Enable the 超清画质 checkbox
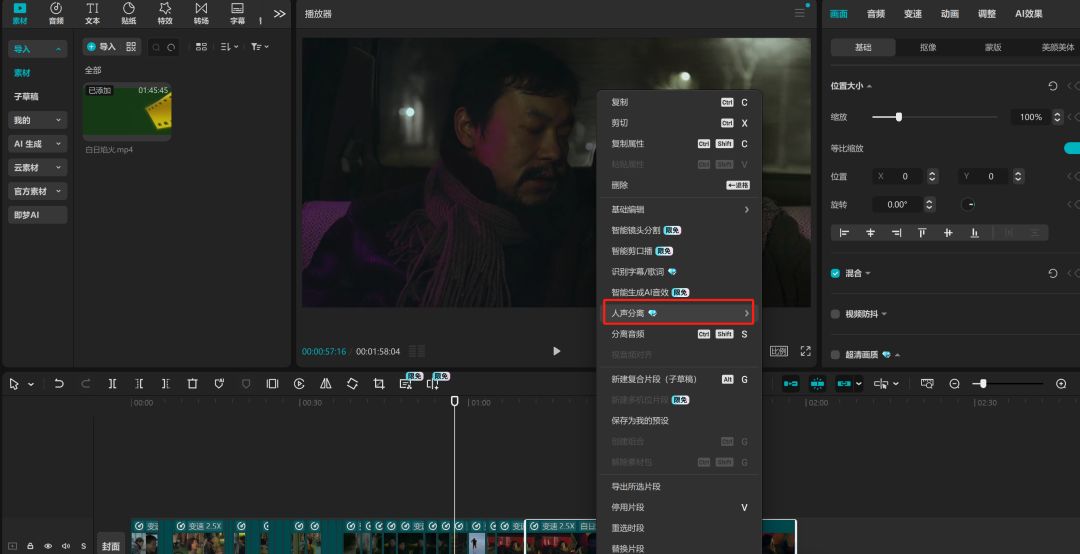Image resolution: width=1080 pixels, height=554 pixels. pos(835,355)
